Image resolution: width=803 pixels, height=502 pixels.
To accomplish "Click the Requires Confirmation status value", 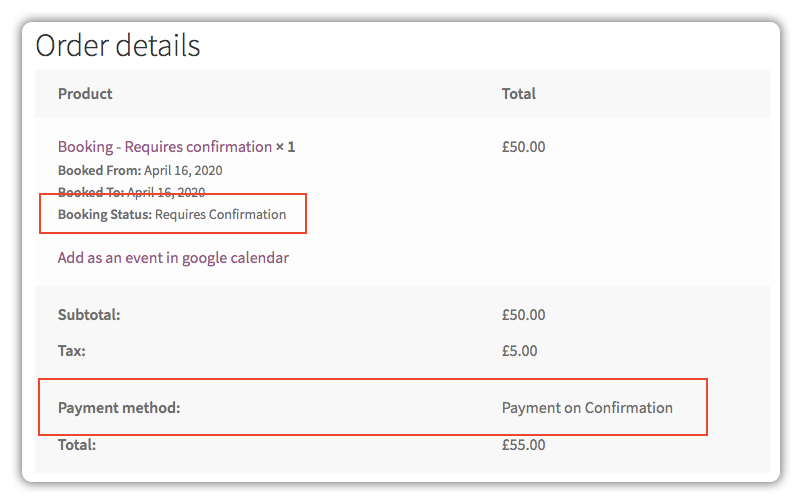I will [x=221, y=215].
